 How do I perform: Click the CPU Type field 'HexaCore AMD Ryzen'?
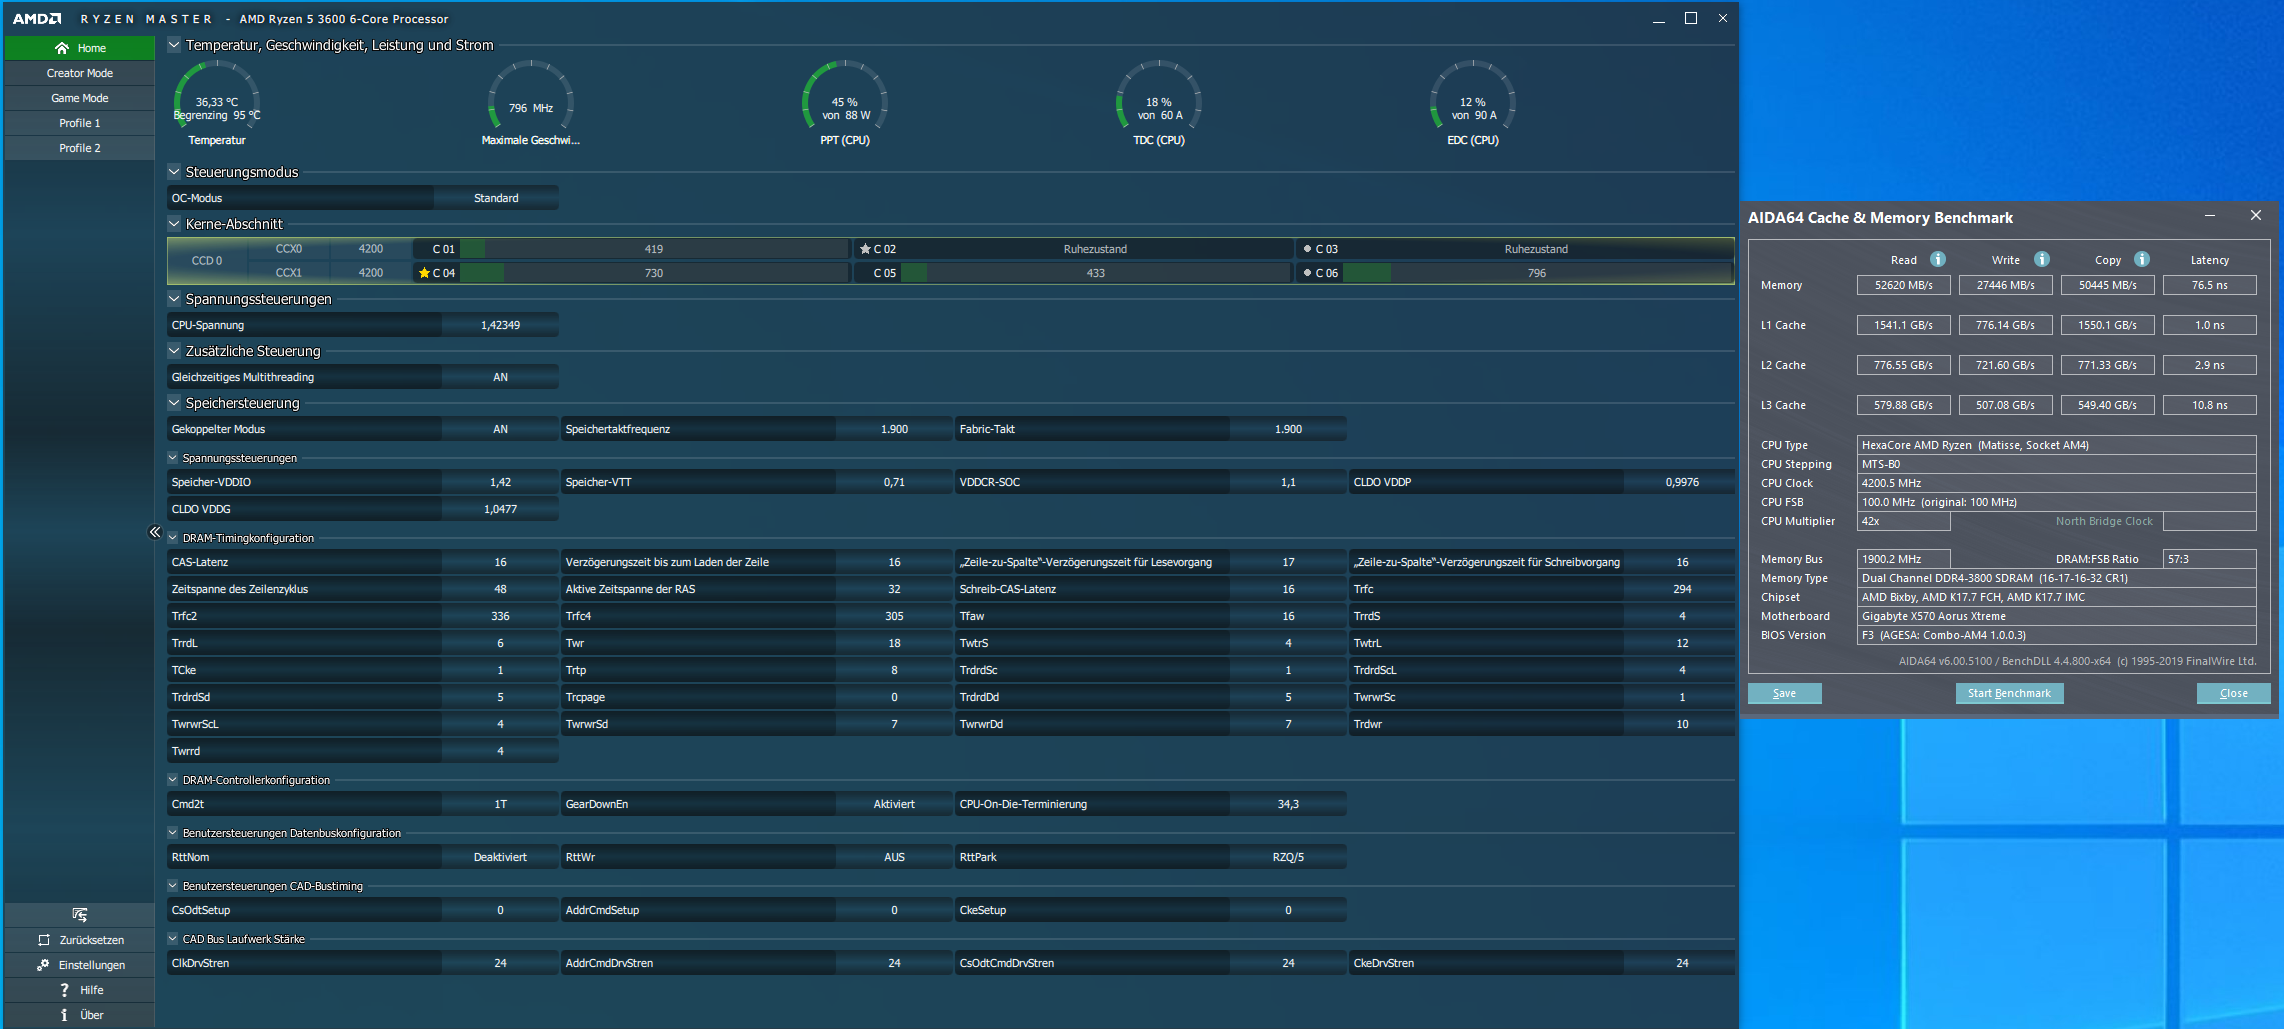(2057, 445)
